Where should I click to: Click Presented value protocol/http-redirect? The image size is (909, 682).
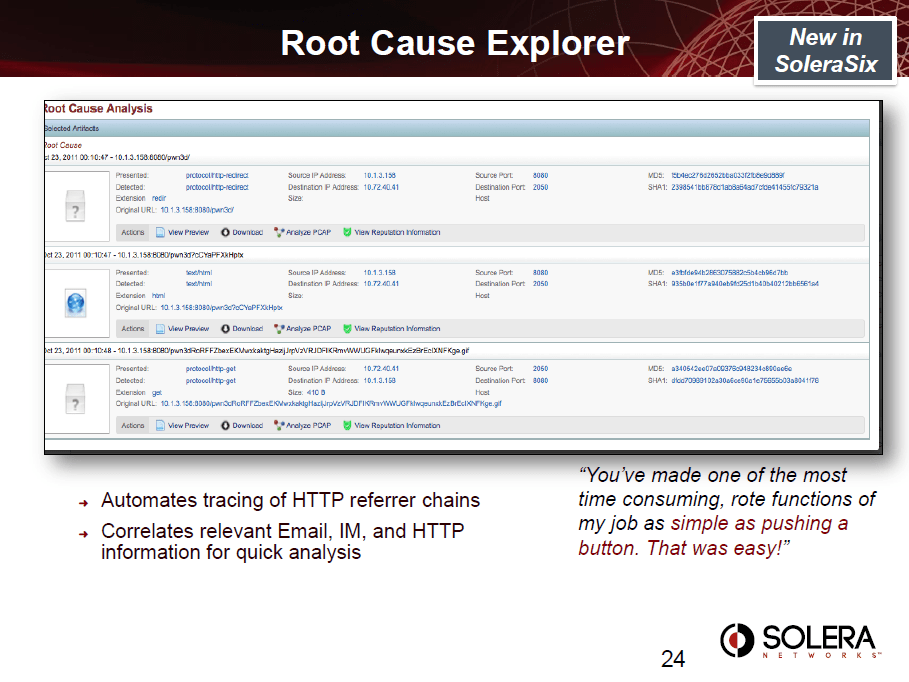pos(217,176)
